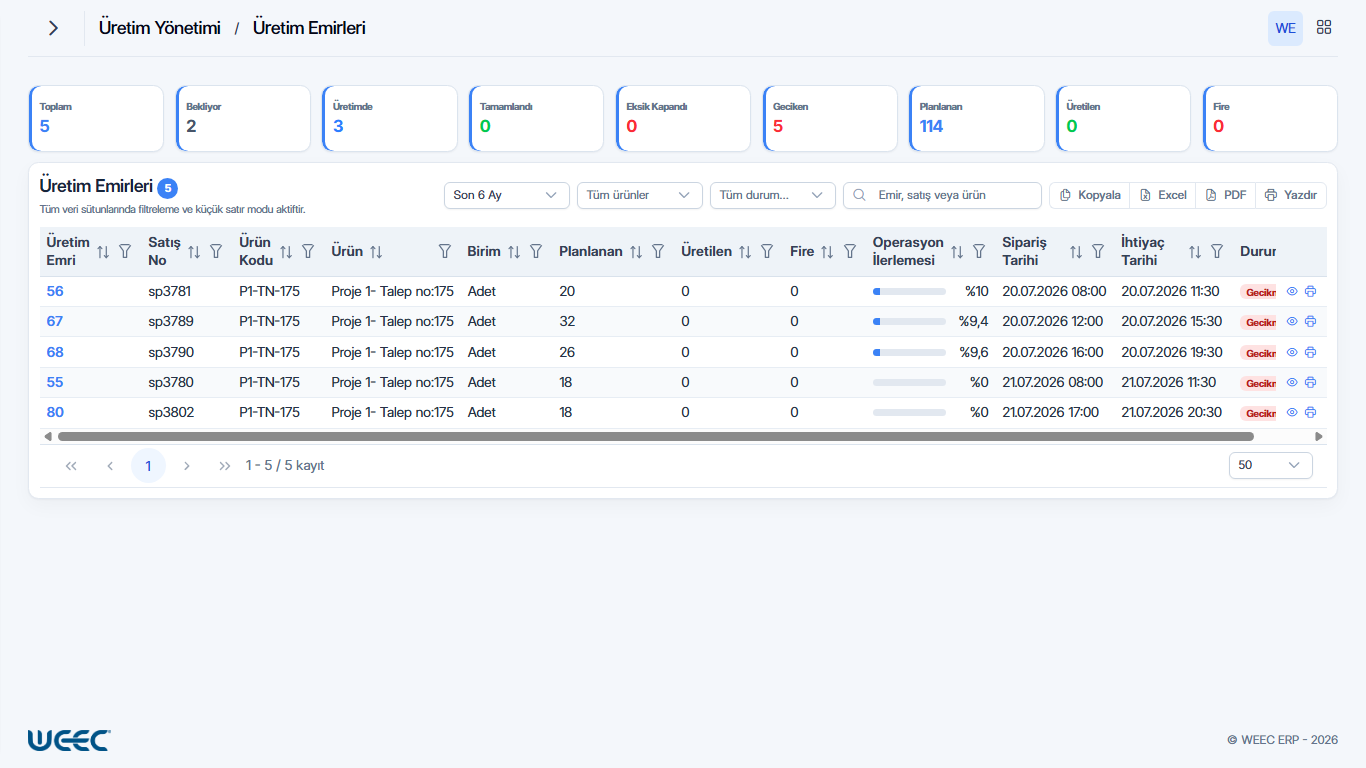The width and height of the screenshot is (1366, 768).
Task: Click the table's horizontal scrollbar thumb
Action: coord(656,437)
